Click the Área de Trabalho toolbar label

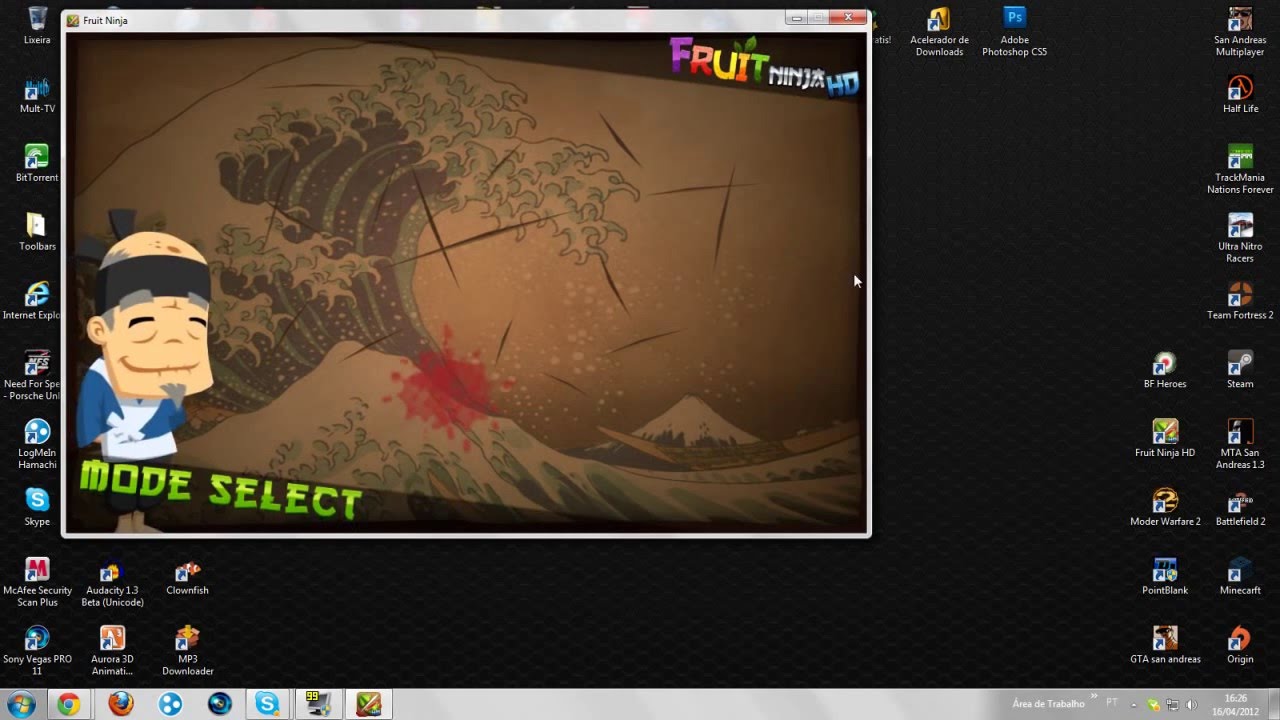pos(1048,704)
